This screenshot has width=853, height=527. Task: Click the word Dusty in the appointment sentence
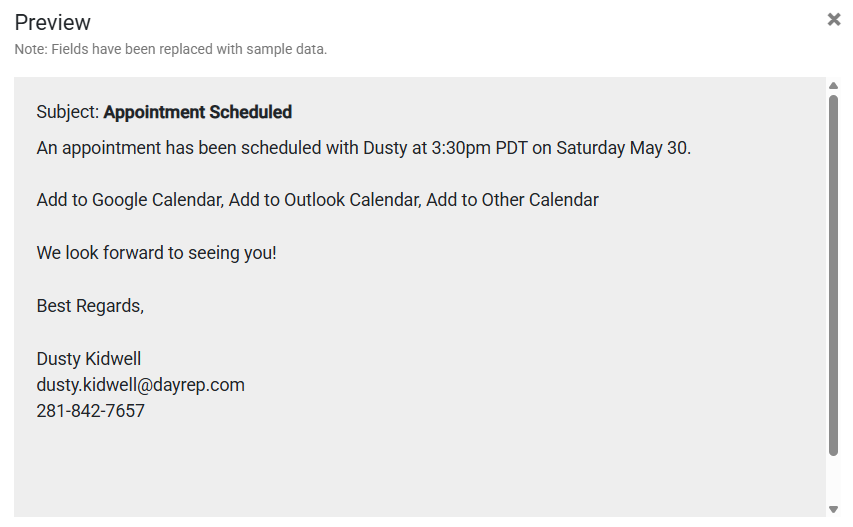pos(384,148)
